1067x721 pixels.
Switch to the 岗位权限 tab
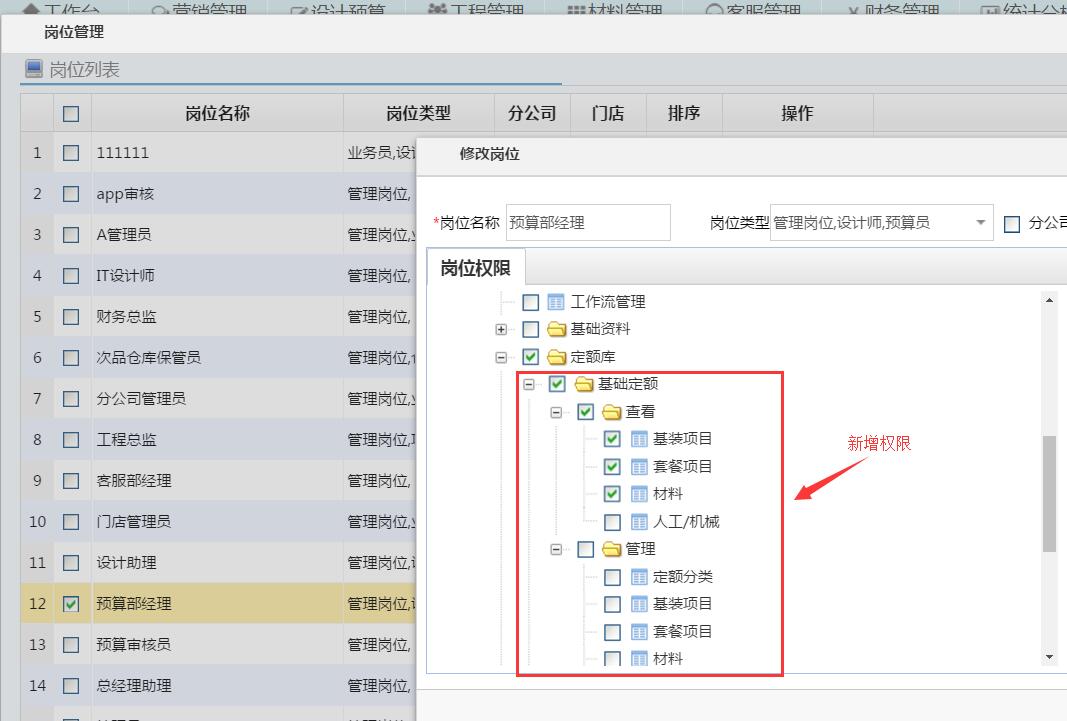[475, 268]
